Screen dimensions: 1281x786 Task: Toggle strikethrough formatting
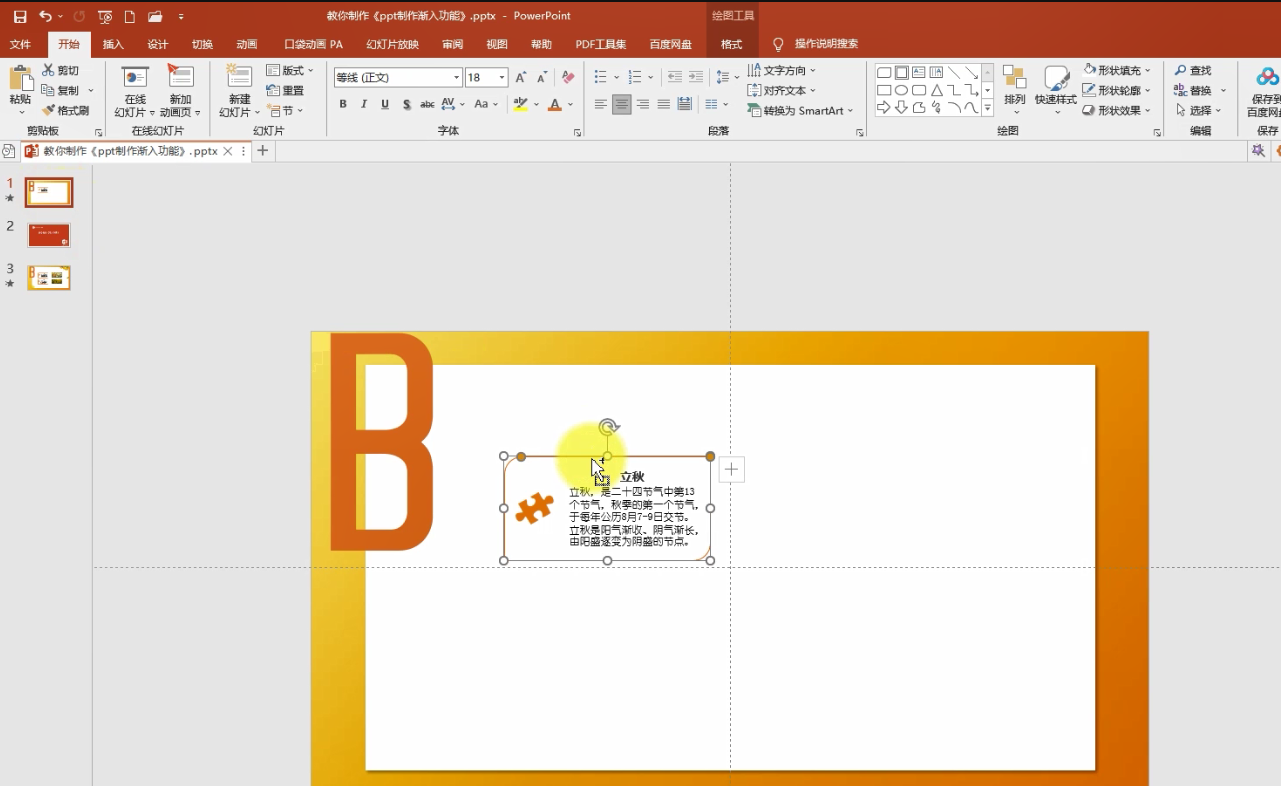427,104
